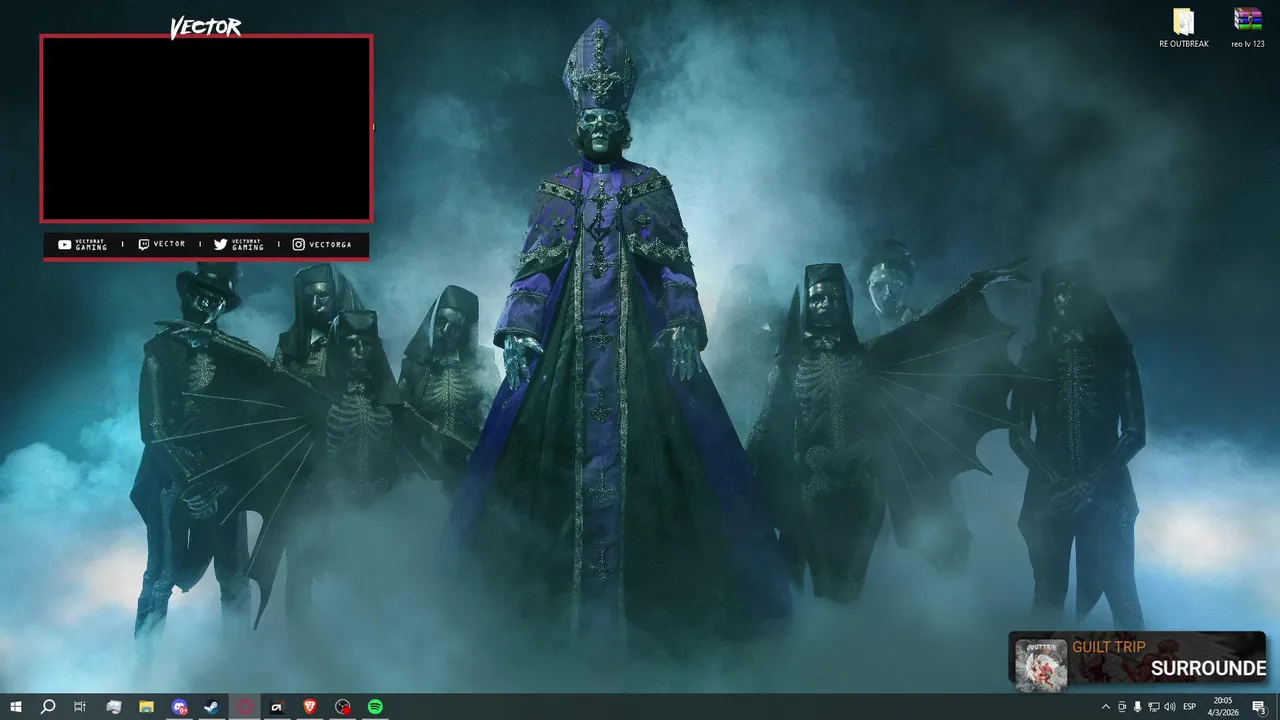Viewport: 1280px width, 720px height.
Task: Click the GUILT TRIP artist name text
Action: pos(1109,647)
